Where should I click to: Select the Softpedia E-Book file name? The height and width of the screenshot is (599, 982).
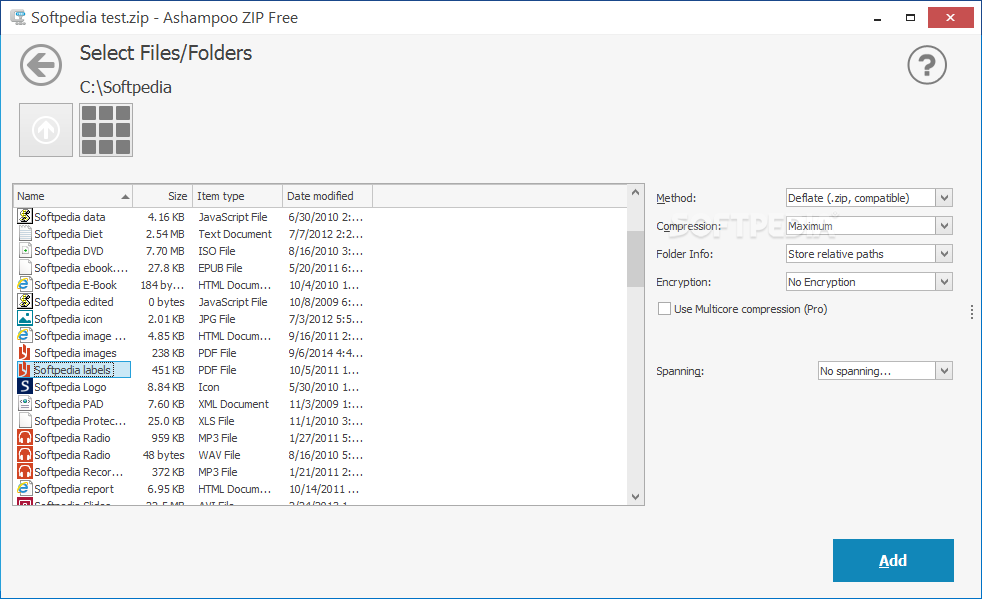click(75, 284)
